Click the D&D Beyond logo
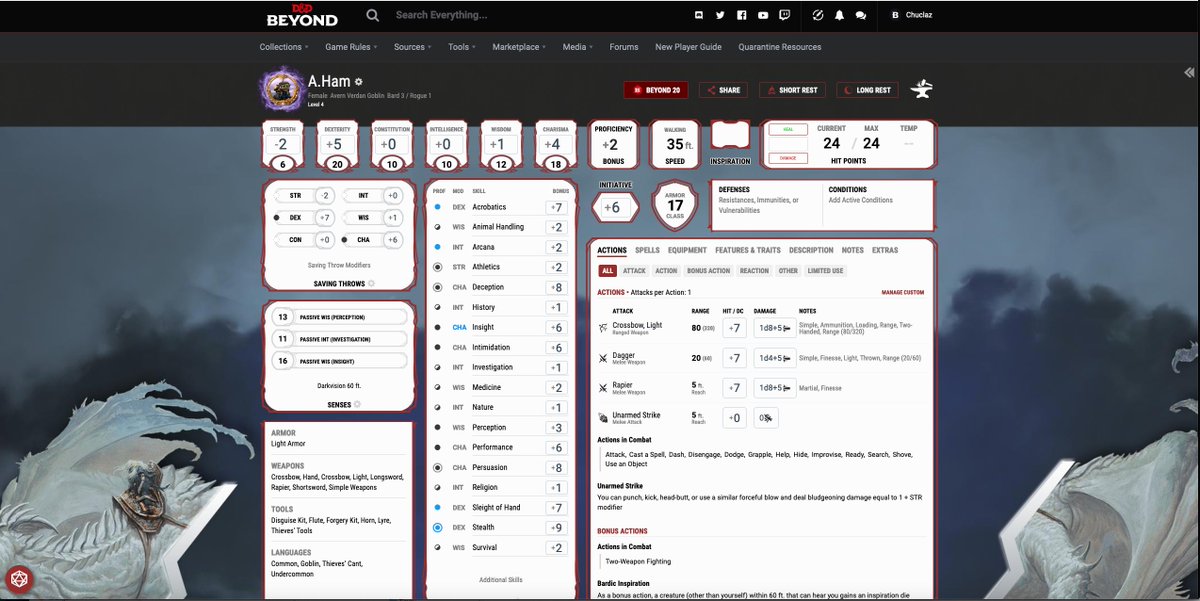 click(302, 15)
